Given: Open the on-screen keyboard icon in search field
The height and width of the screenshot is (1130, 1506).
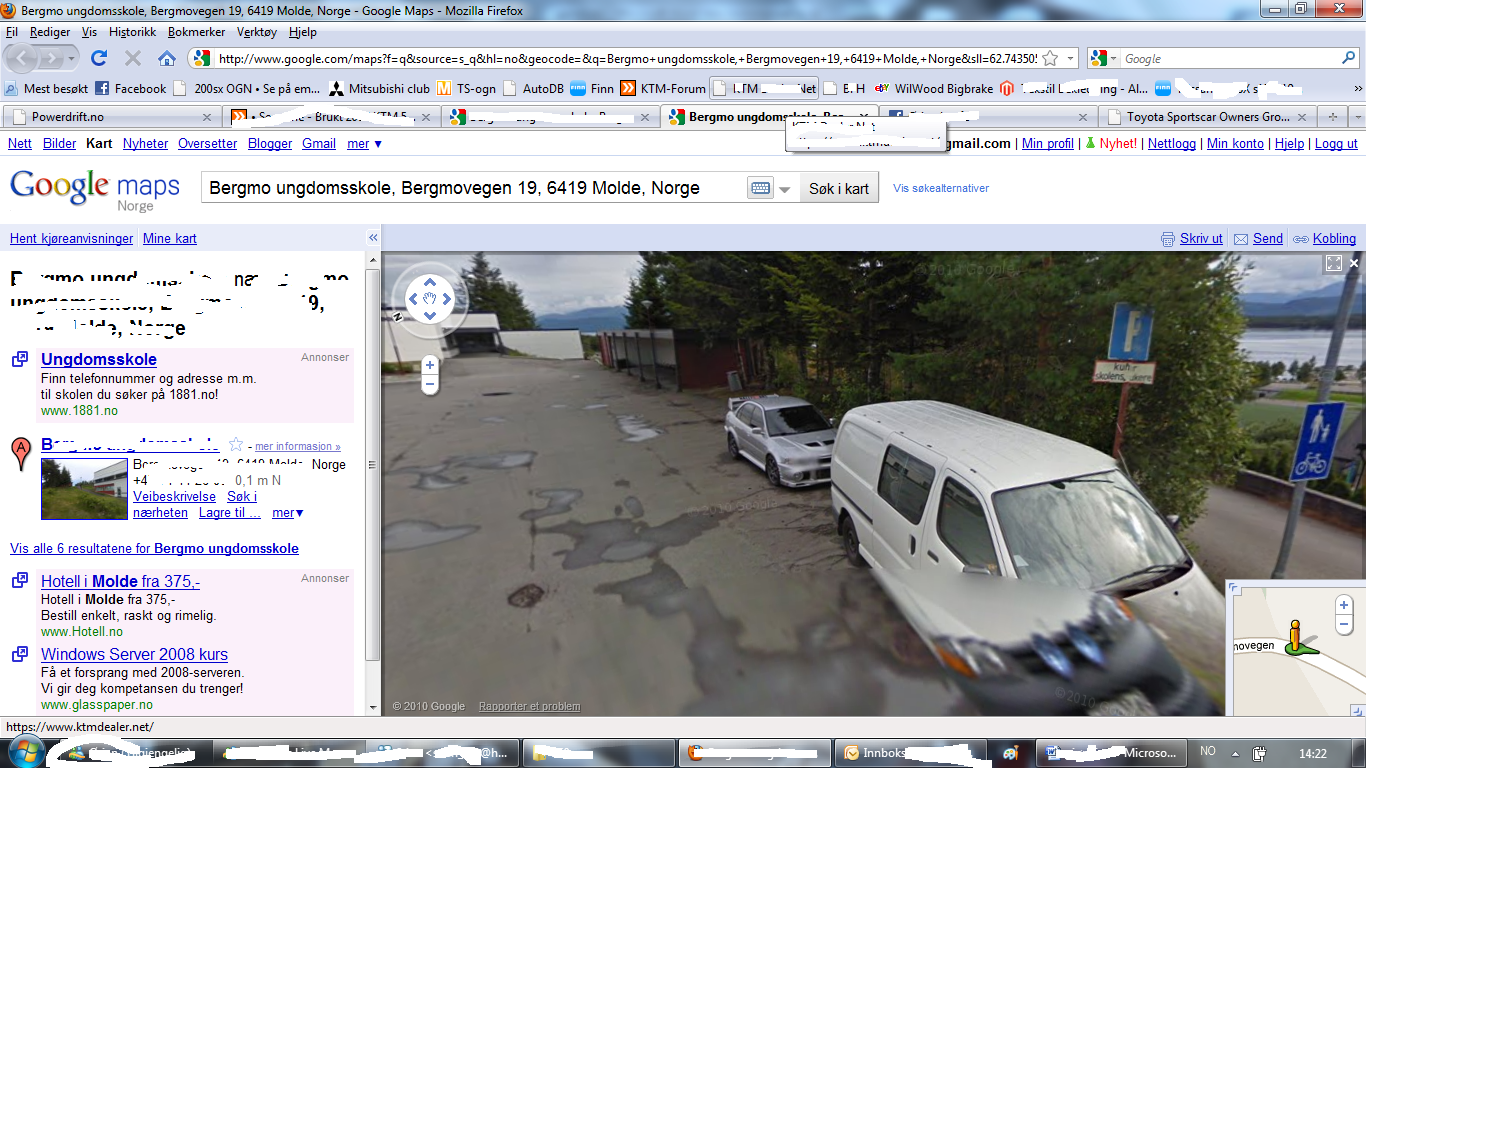Looking at the screenshot, I should pyautogui.click(x=760, y=187).
